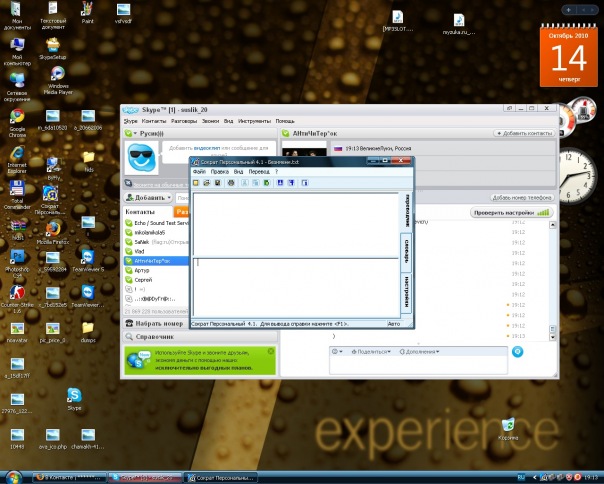This screenshot has height=484, width=604.
Task: Open the Поделиться dropdown in chat
Action: pos(371,352)
